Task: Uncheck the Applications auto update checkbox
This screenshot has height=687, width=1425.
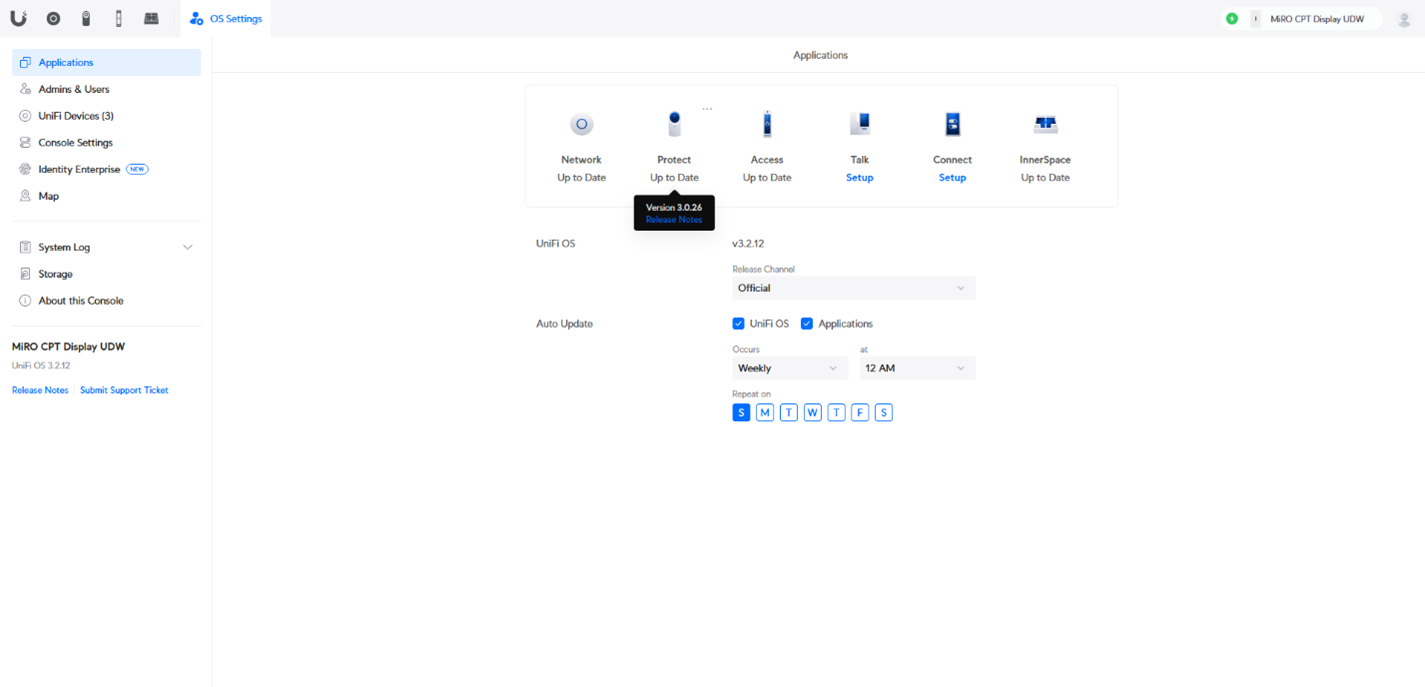Action: point(807,324)
